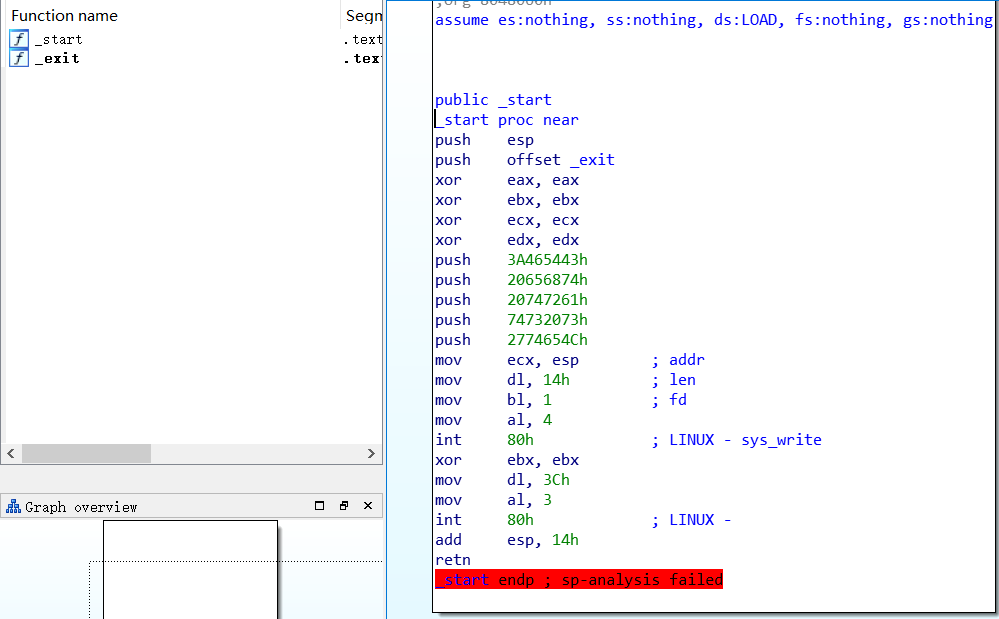Click 'xor ecx, ecx' instruction
999x619 pixels.
[507, 220]
